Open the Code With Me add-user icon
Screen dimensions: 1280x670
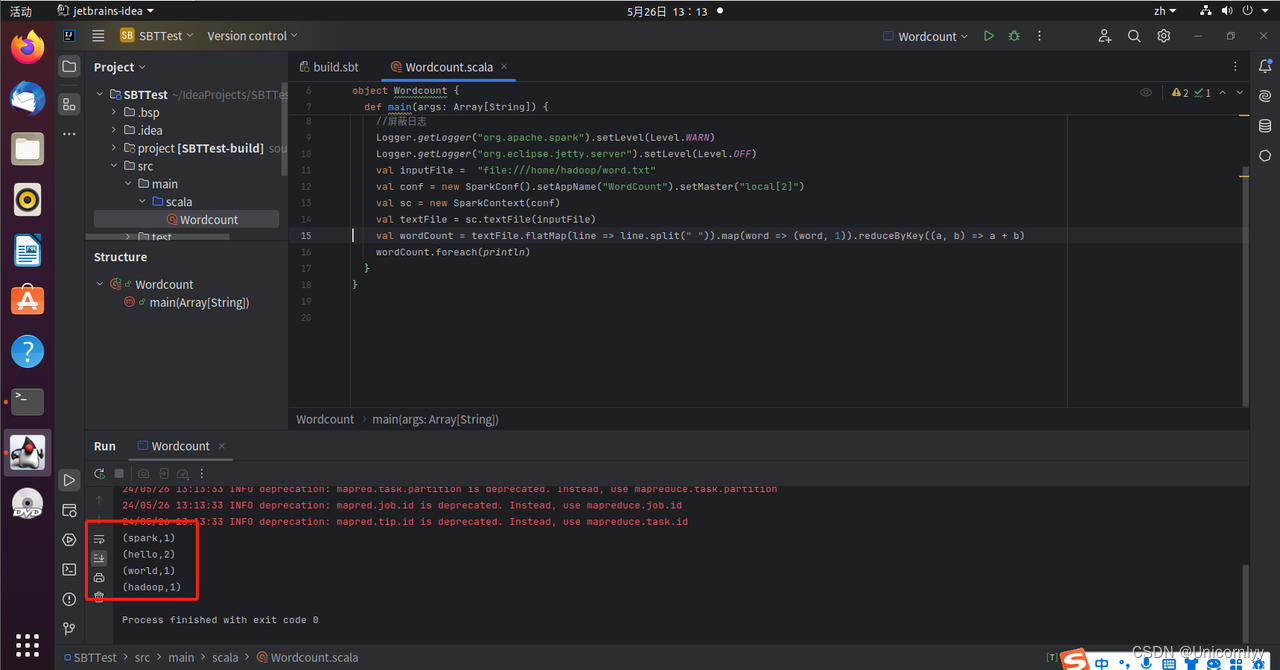1104,36
